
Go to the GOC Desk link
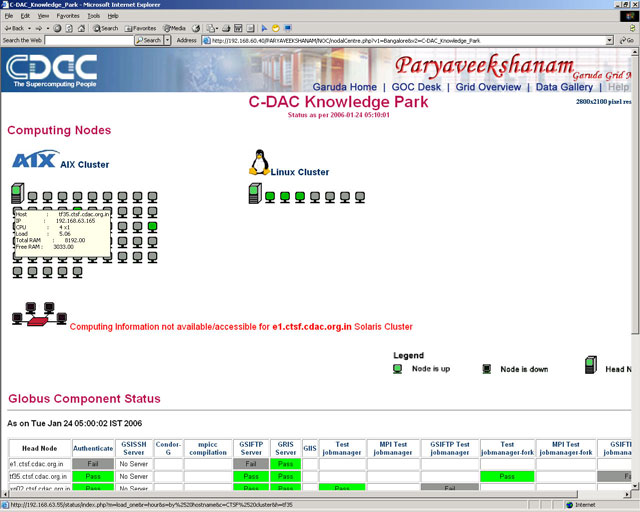[416, 87]
